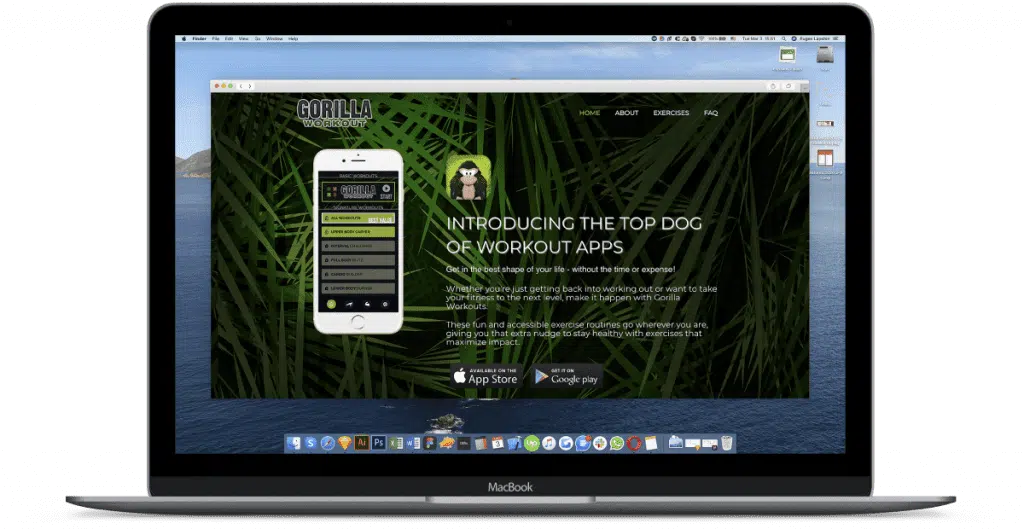Screen dimensions: 1024x529
Task: Tap the green tab icon on phone
Action: (x=331, y=304)
